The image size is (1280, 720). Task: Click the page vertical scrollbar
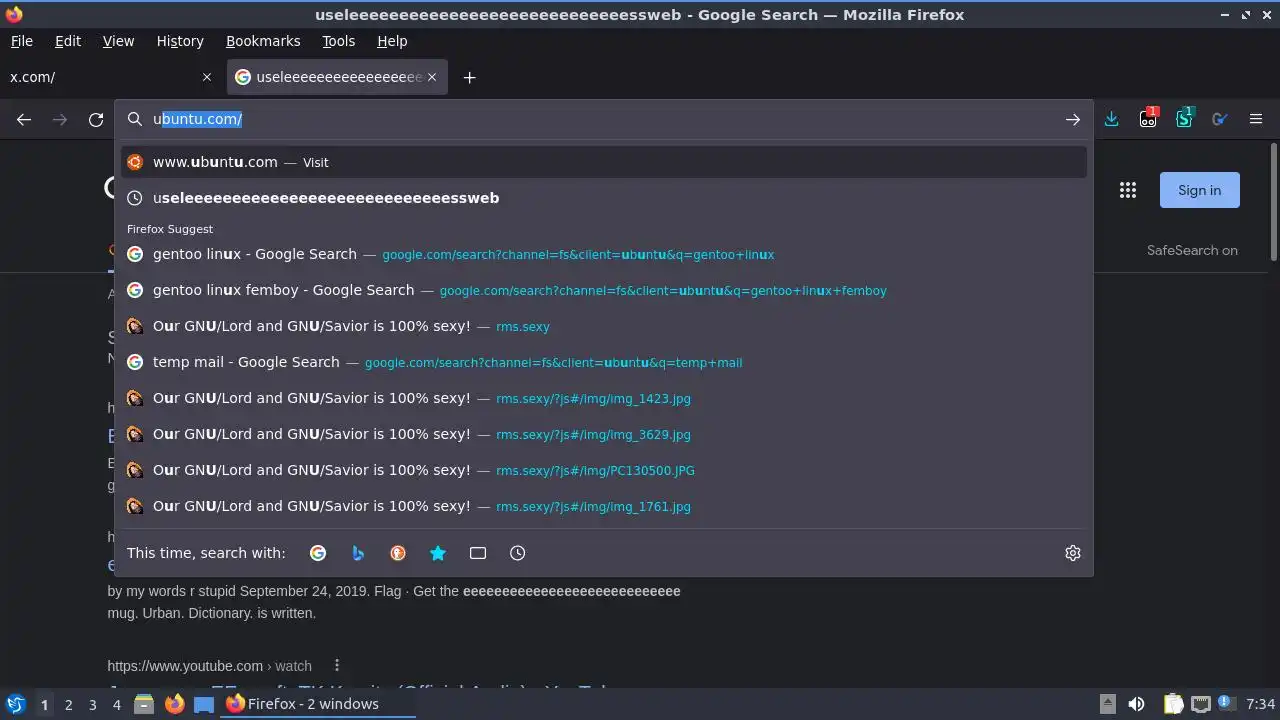tap(1273, 200)
